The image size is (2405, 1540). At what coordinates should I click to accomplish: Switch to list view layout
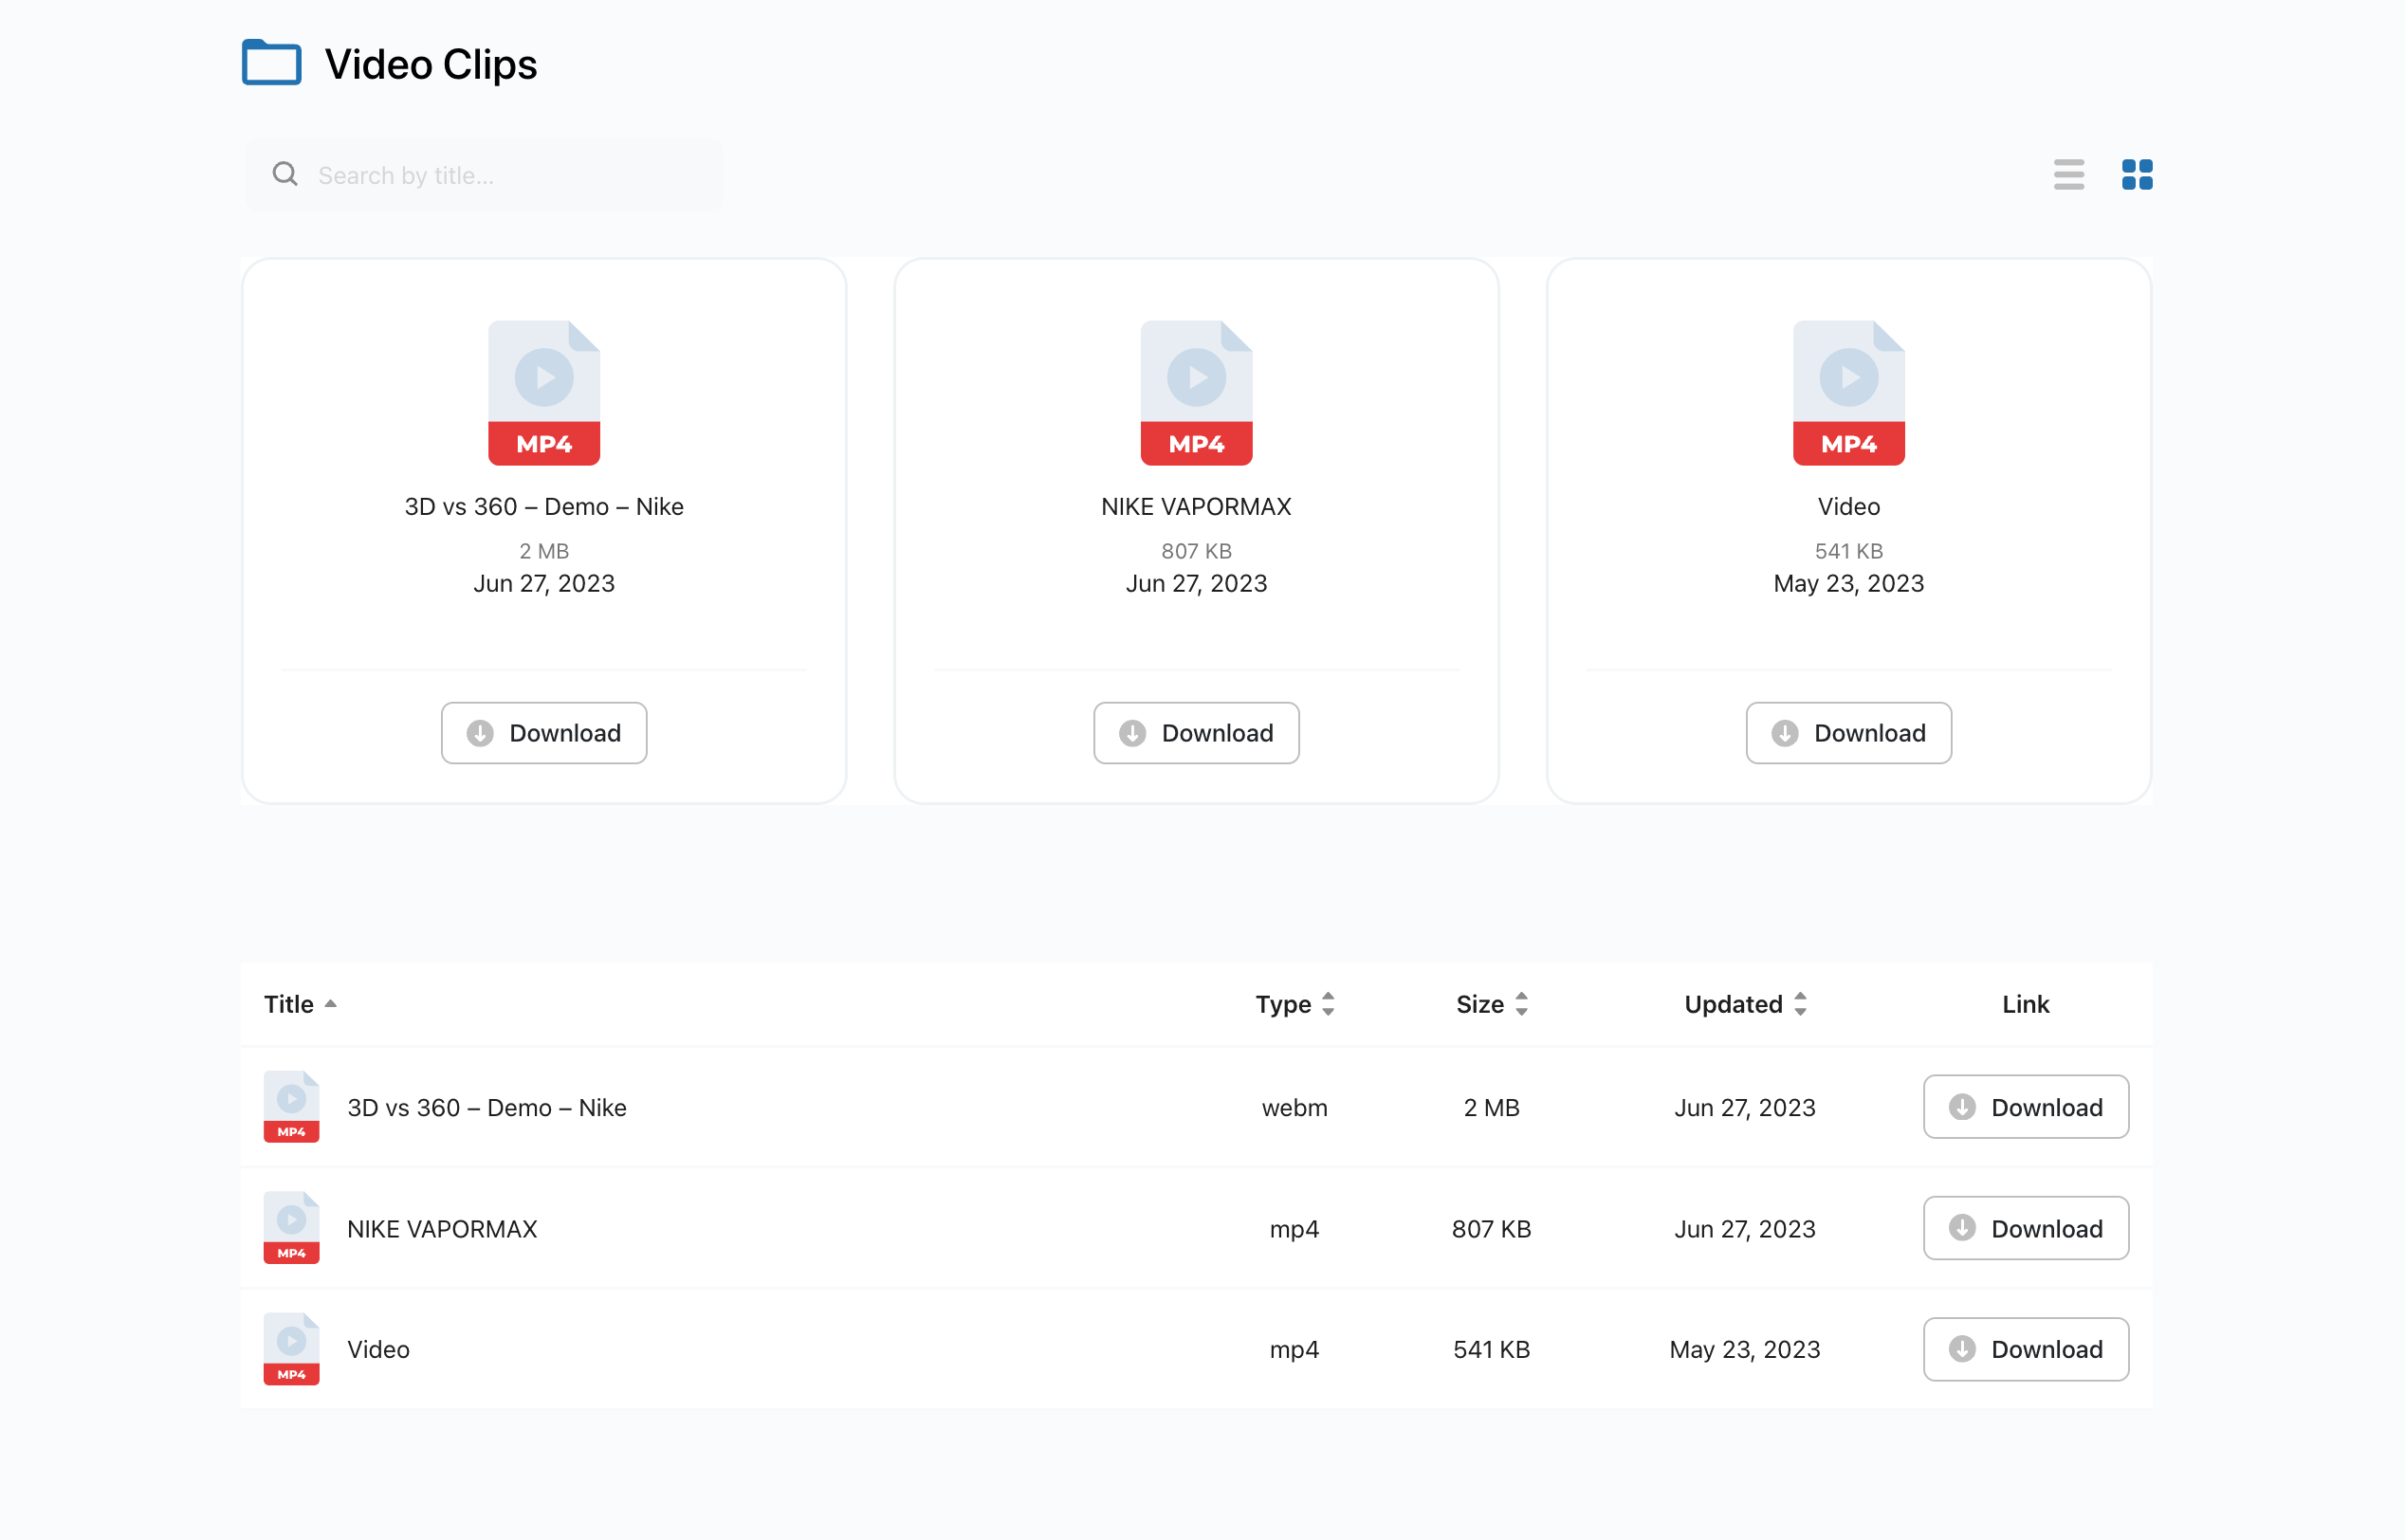(2068, 172)
